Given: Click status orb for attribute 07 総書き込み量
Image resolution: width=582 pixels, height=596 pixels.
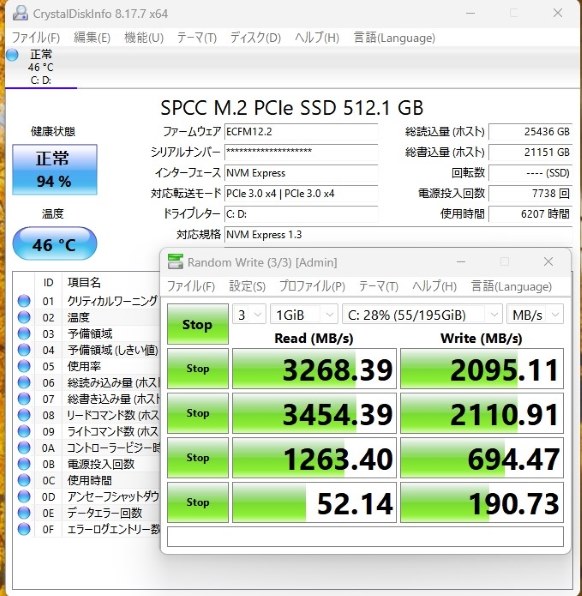Looking at the screenshot, I should click(24, 399).
